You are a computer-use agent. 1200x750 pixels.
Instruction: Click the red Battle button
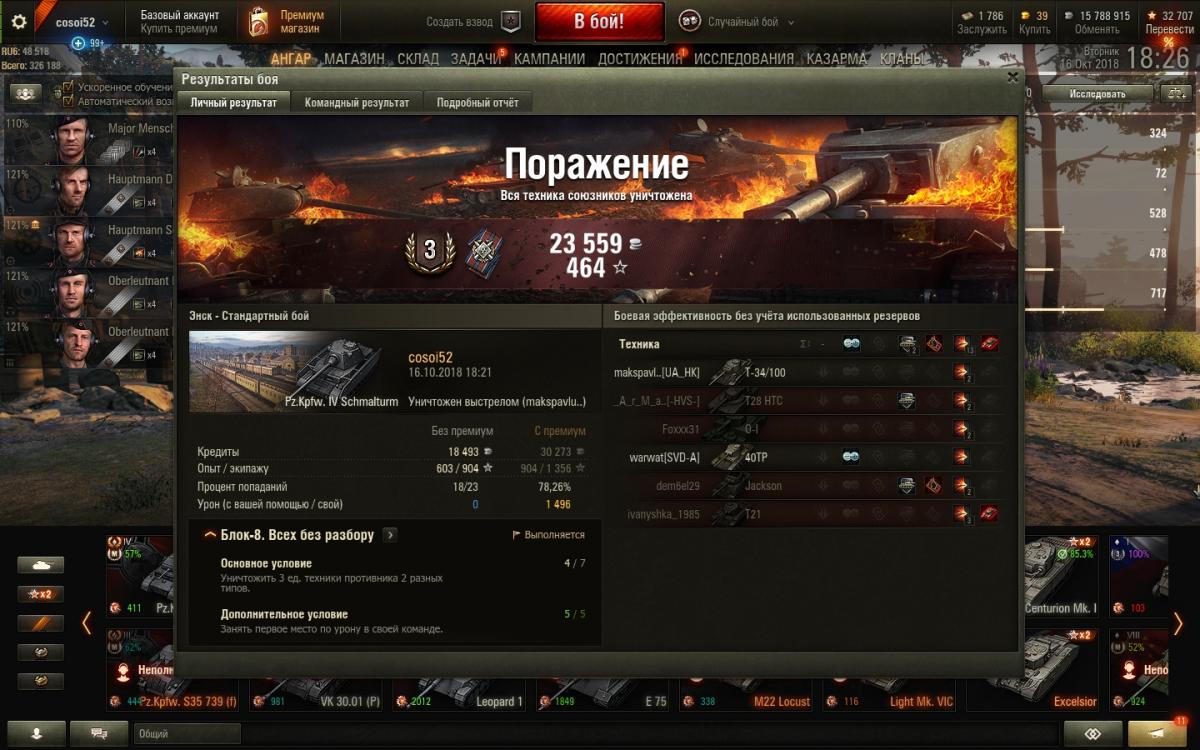click(600, 21)
